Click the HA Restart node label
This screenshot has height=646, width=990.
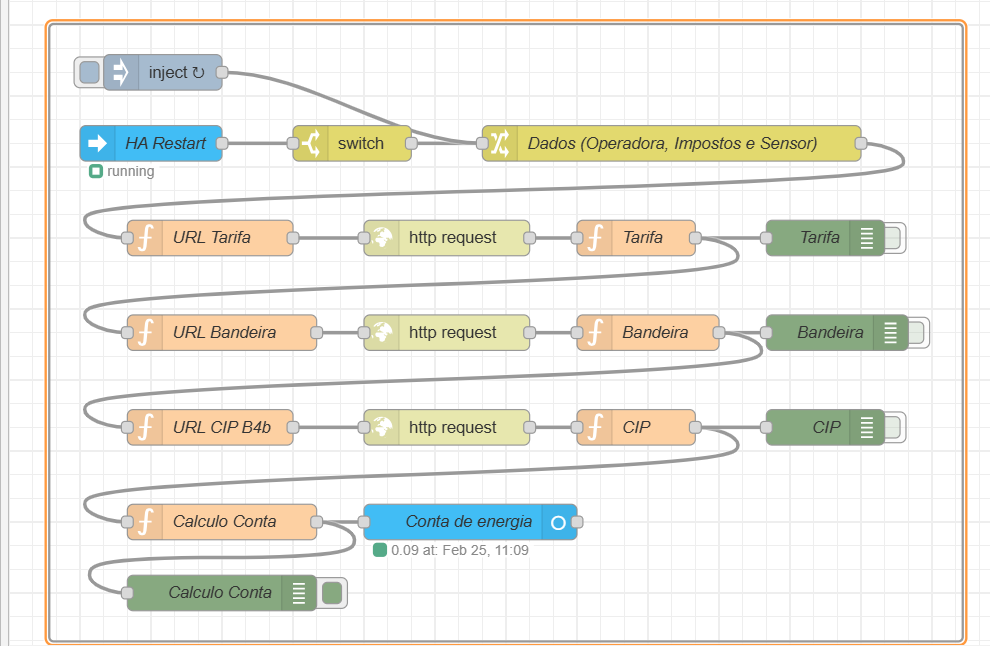coord(165,143)
